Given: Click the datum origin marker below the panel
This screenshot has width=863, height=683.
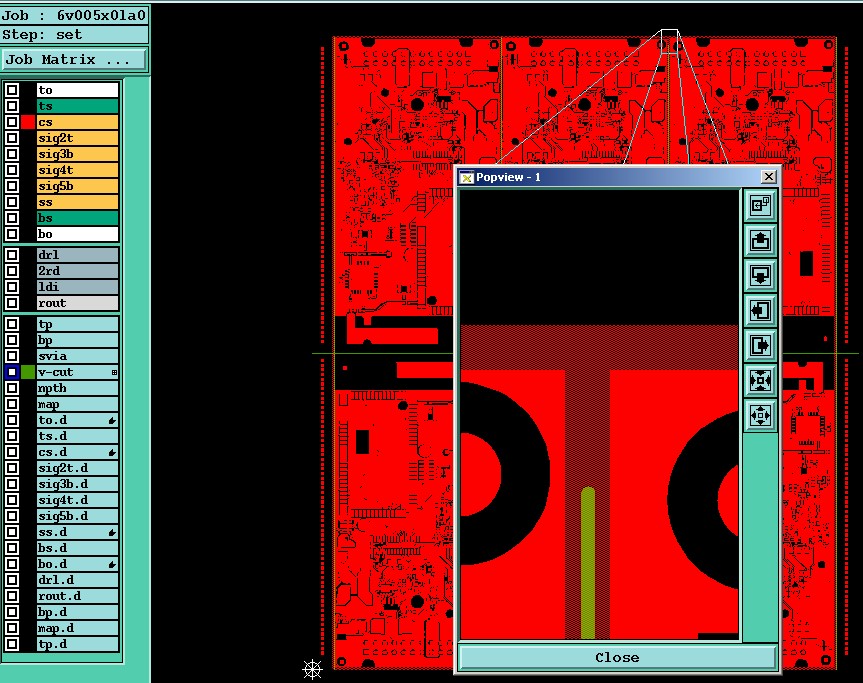Looking at the screenshot, I should tap(312, 669).
